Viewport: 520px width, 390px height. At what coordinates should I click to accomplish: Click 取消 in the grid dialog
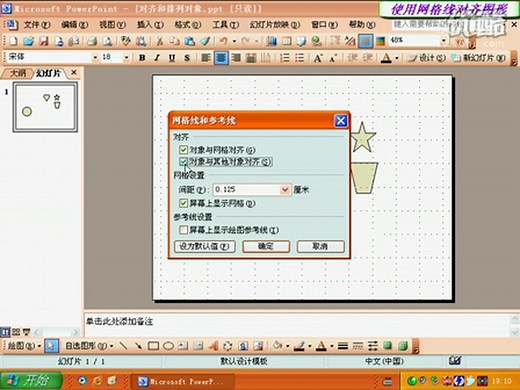click(320, 246)
